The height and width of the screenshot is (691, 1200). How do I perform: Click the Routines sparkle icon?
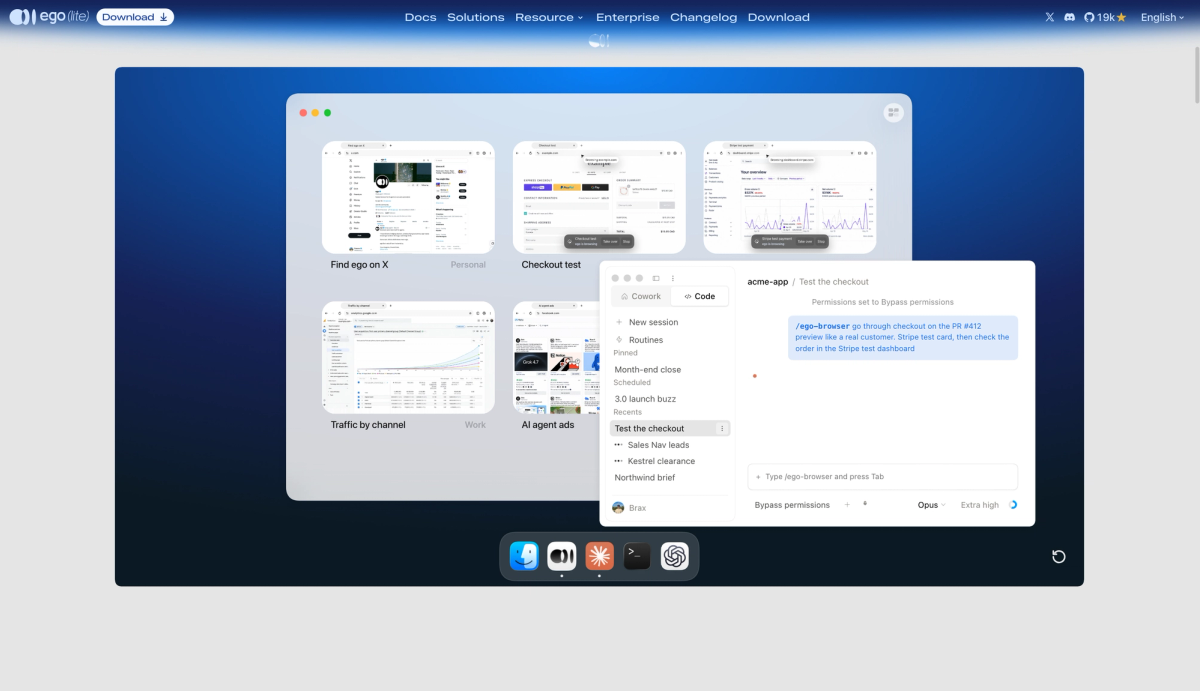(620, 340)
